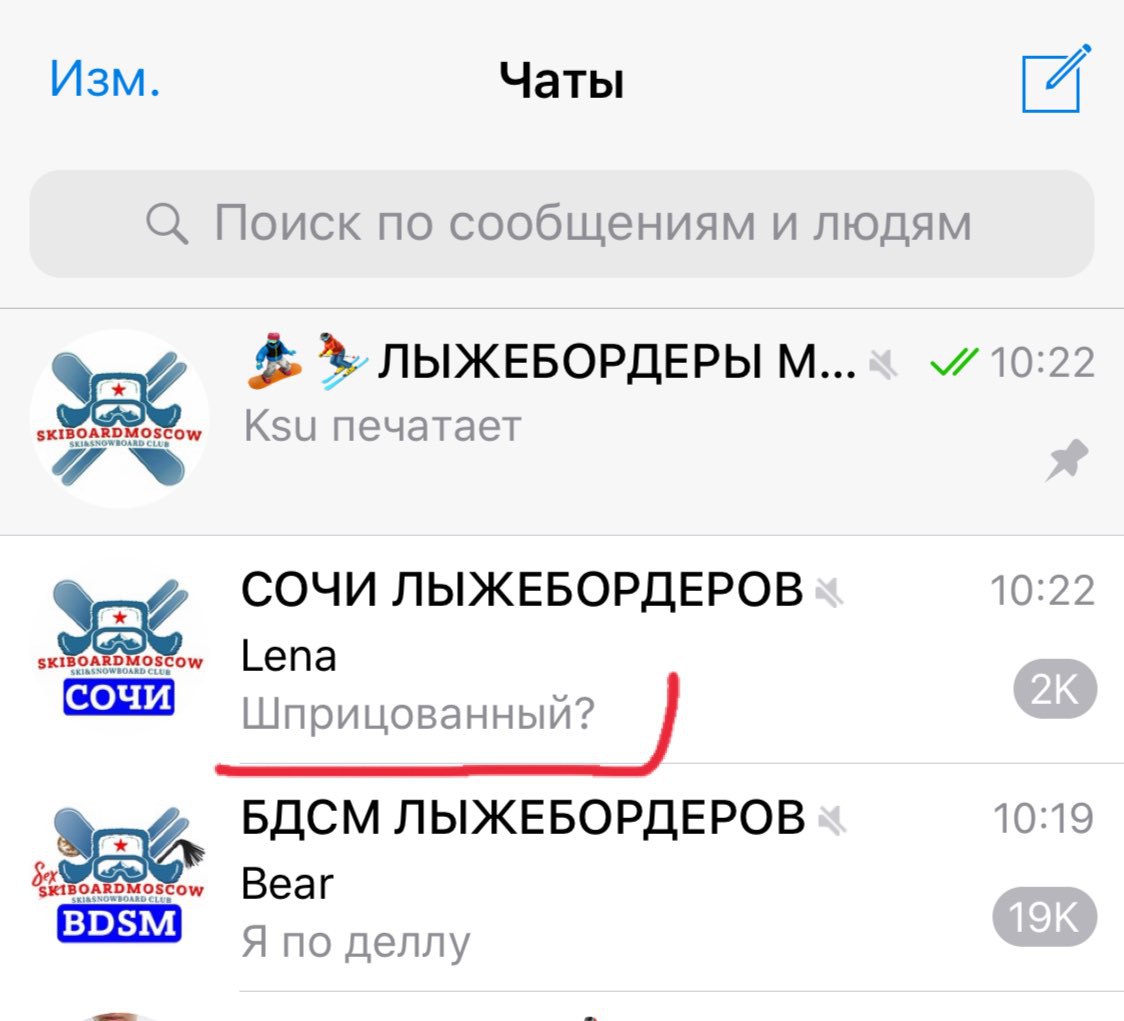Open the СОЧИ group avatar

pyautogui.click(x=119, y=647)
